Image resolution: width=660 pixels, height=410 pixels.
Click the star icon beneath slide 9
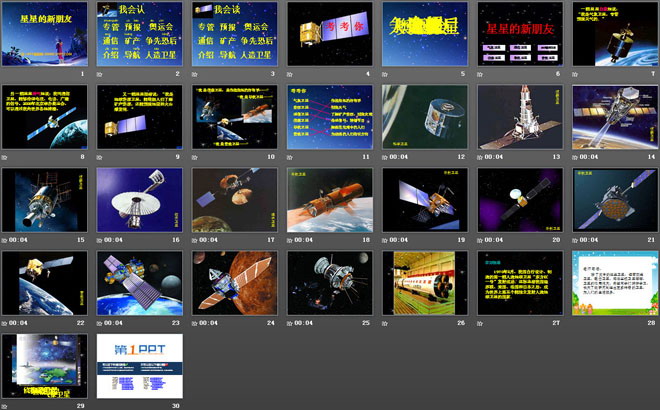click(100, 157)
